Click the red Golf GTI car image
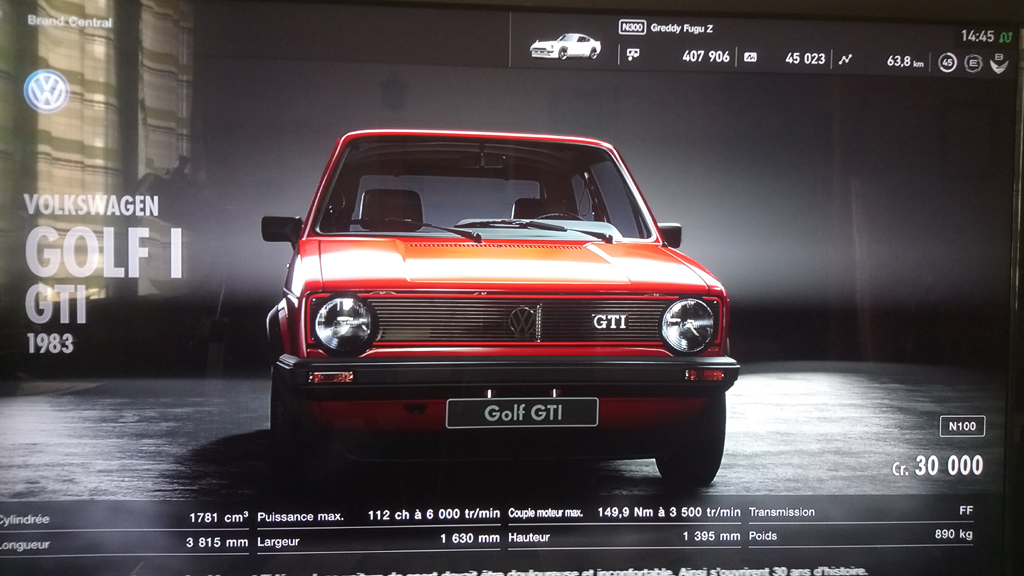Image resolution: width=1024 pixels, height=576 pixels. (500, 307)
